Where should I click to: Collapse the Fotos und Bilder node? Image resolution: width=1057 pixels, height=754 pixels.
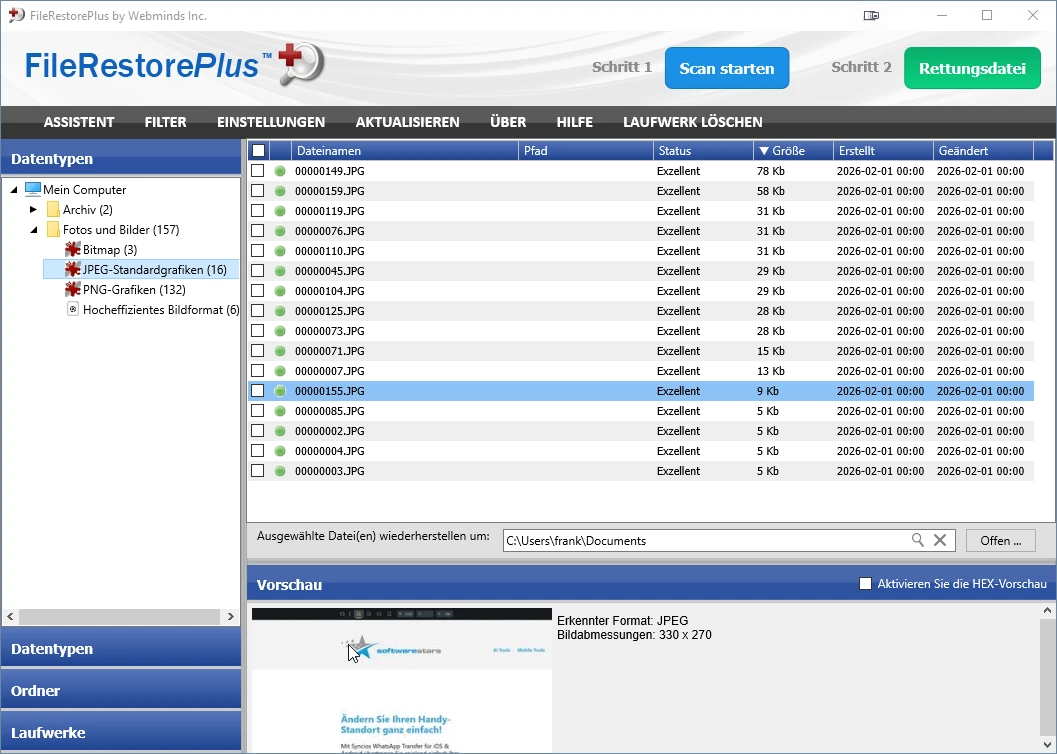tap(33, 229)
